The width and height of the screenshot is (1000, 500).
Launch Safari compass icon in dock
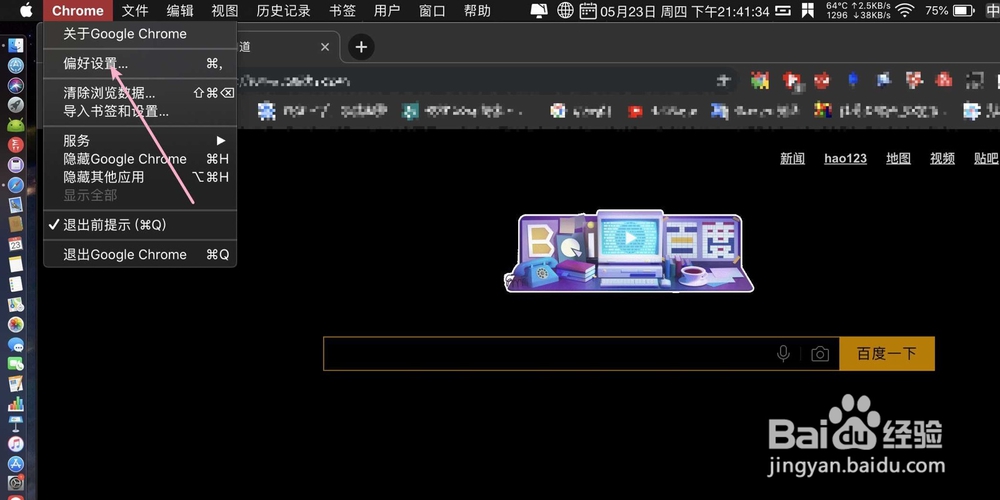(x=15, y=185)
